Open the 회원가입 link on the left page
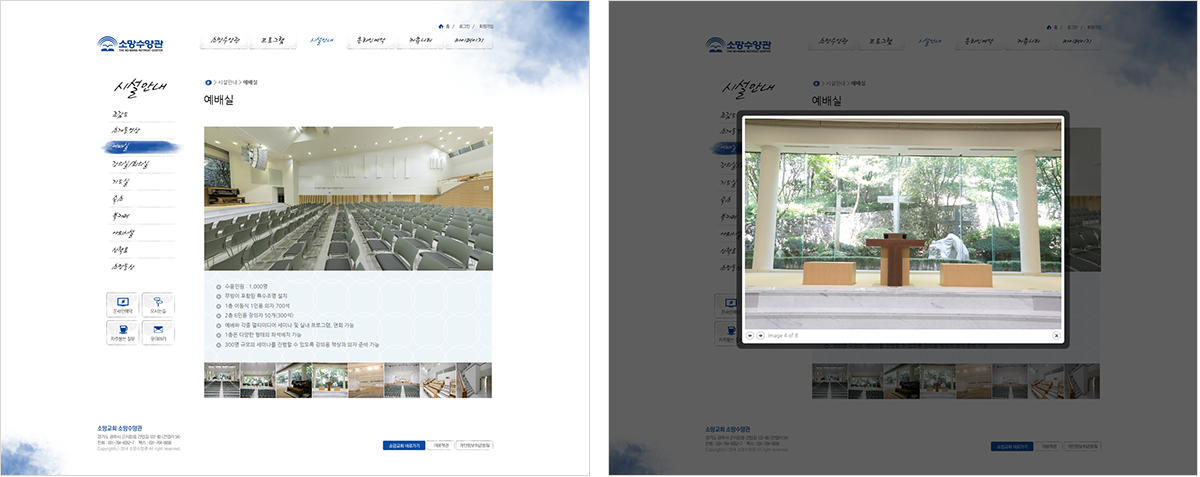Image resolution: width=1200 pixels, height=477 pixels. 486,26
